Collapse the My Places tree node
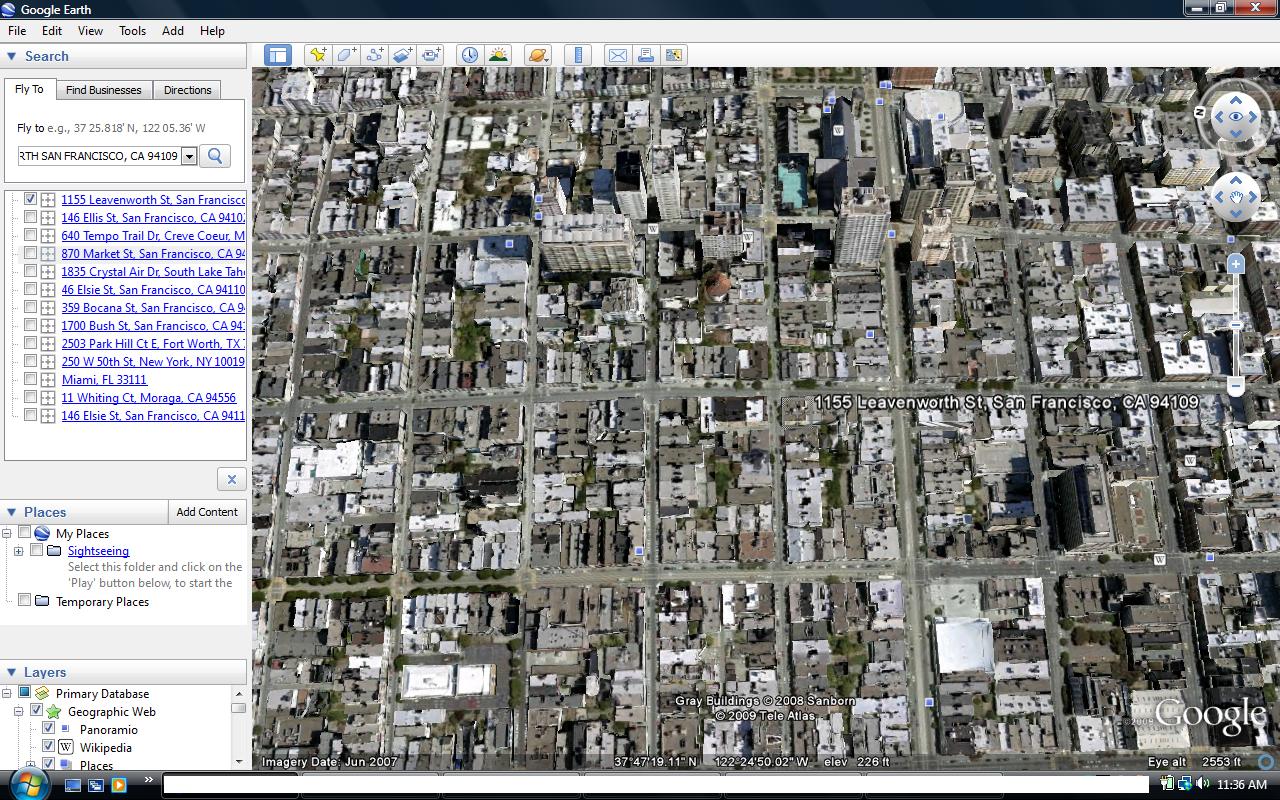The image size is (1280, 800). click(7, 534)
